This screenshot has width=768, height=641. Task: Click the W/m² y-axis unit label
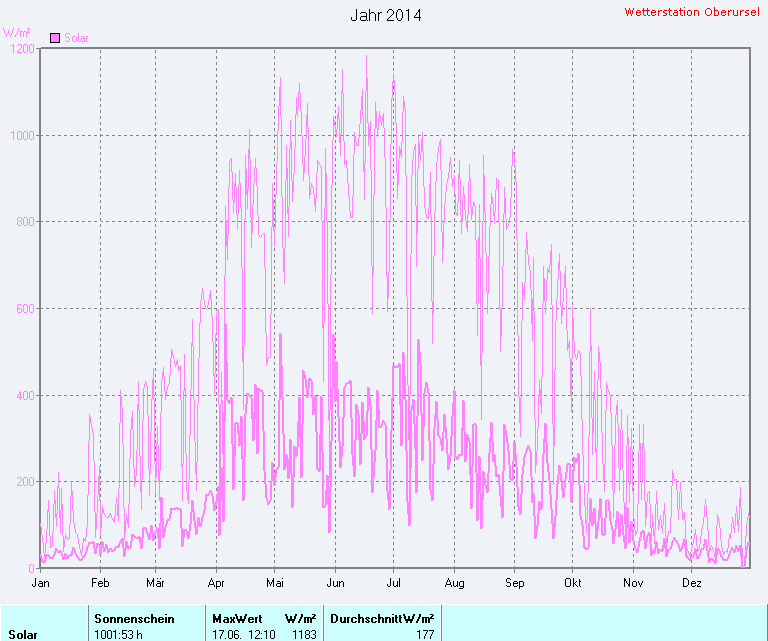[16, 32]
